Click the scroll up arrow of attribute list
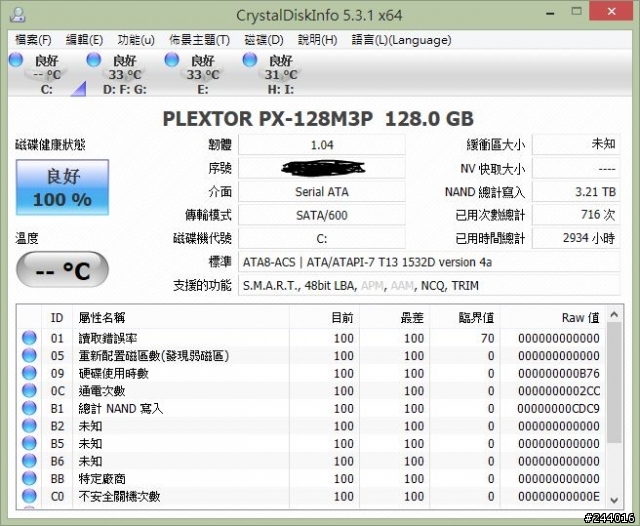Screen dimensions: 640x526 point(614,315)
